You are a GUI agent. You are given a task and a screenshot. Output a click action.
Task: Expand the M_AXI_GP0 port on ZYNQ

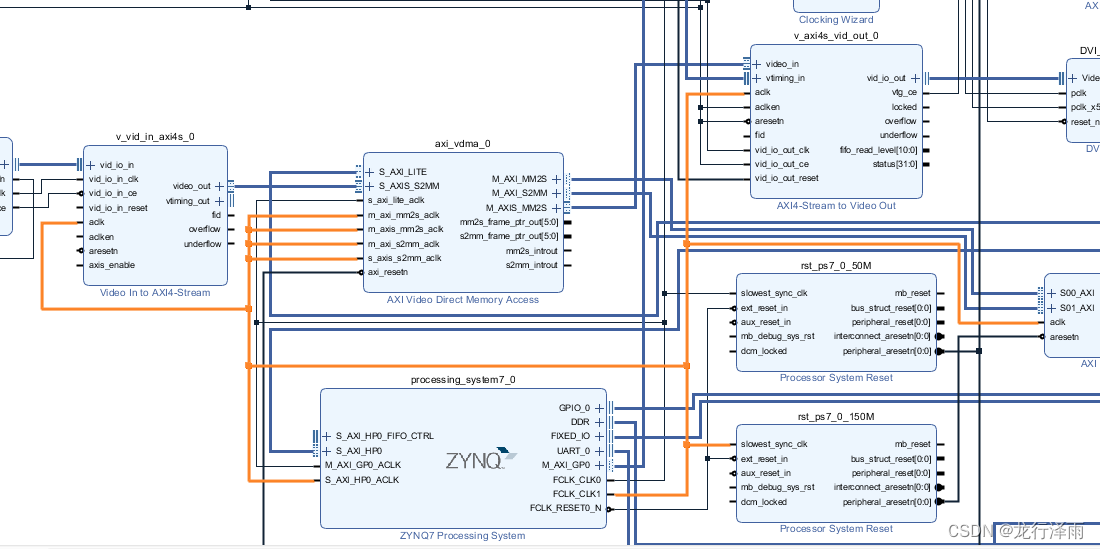tap(600, 465)
